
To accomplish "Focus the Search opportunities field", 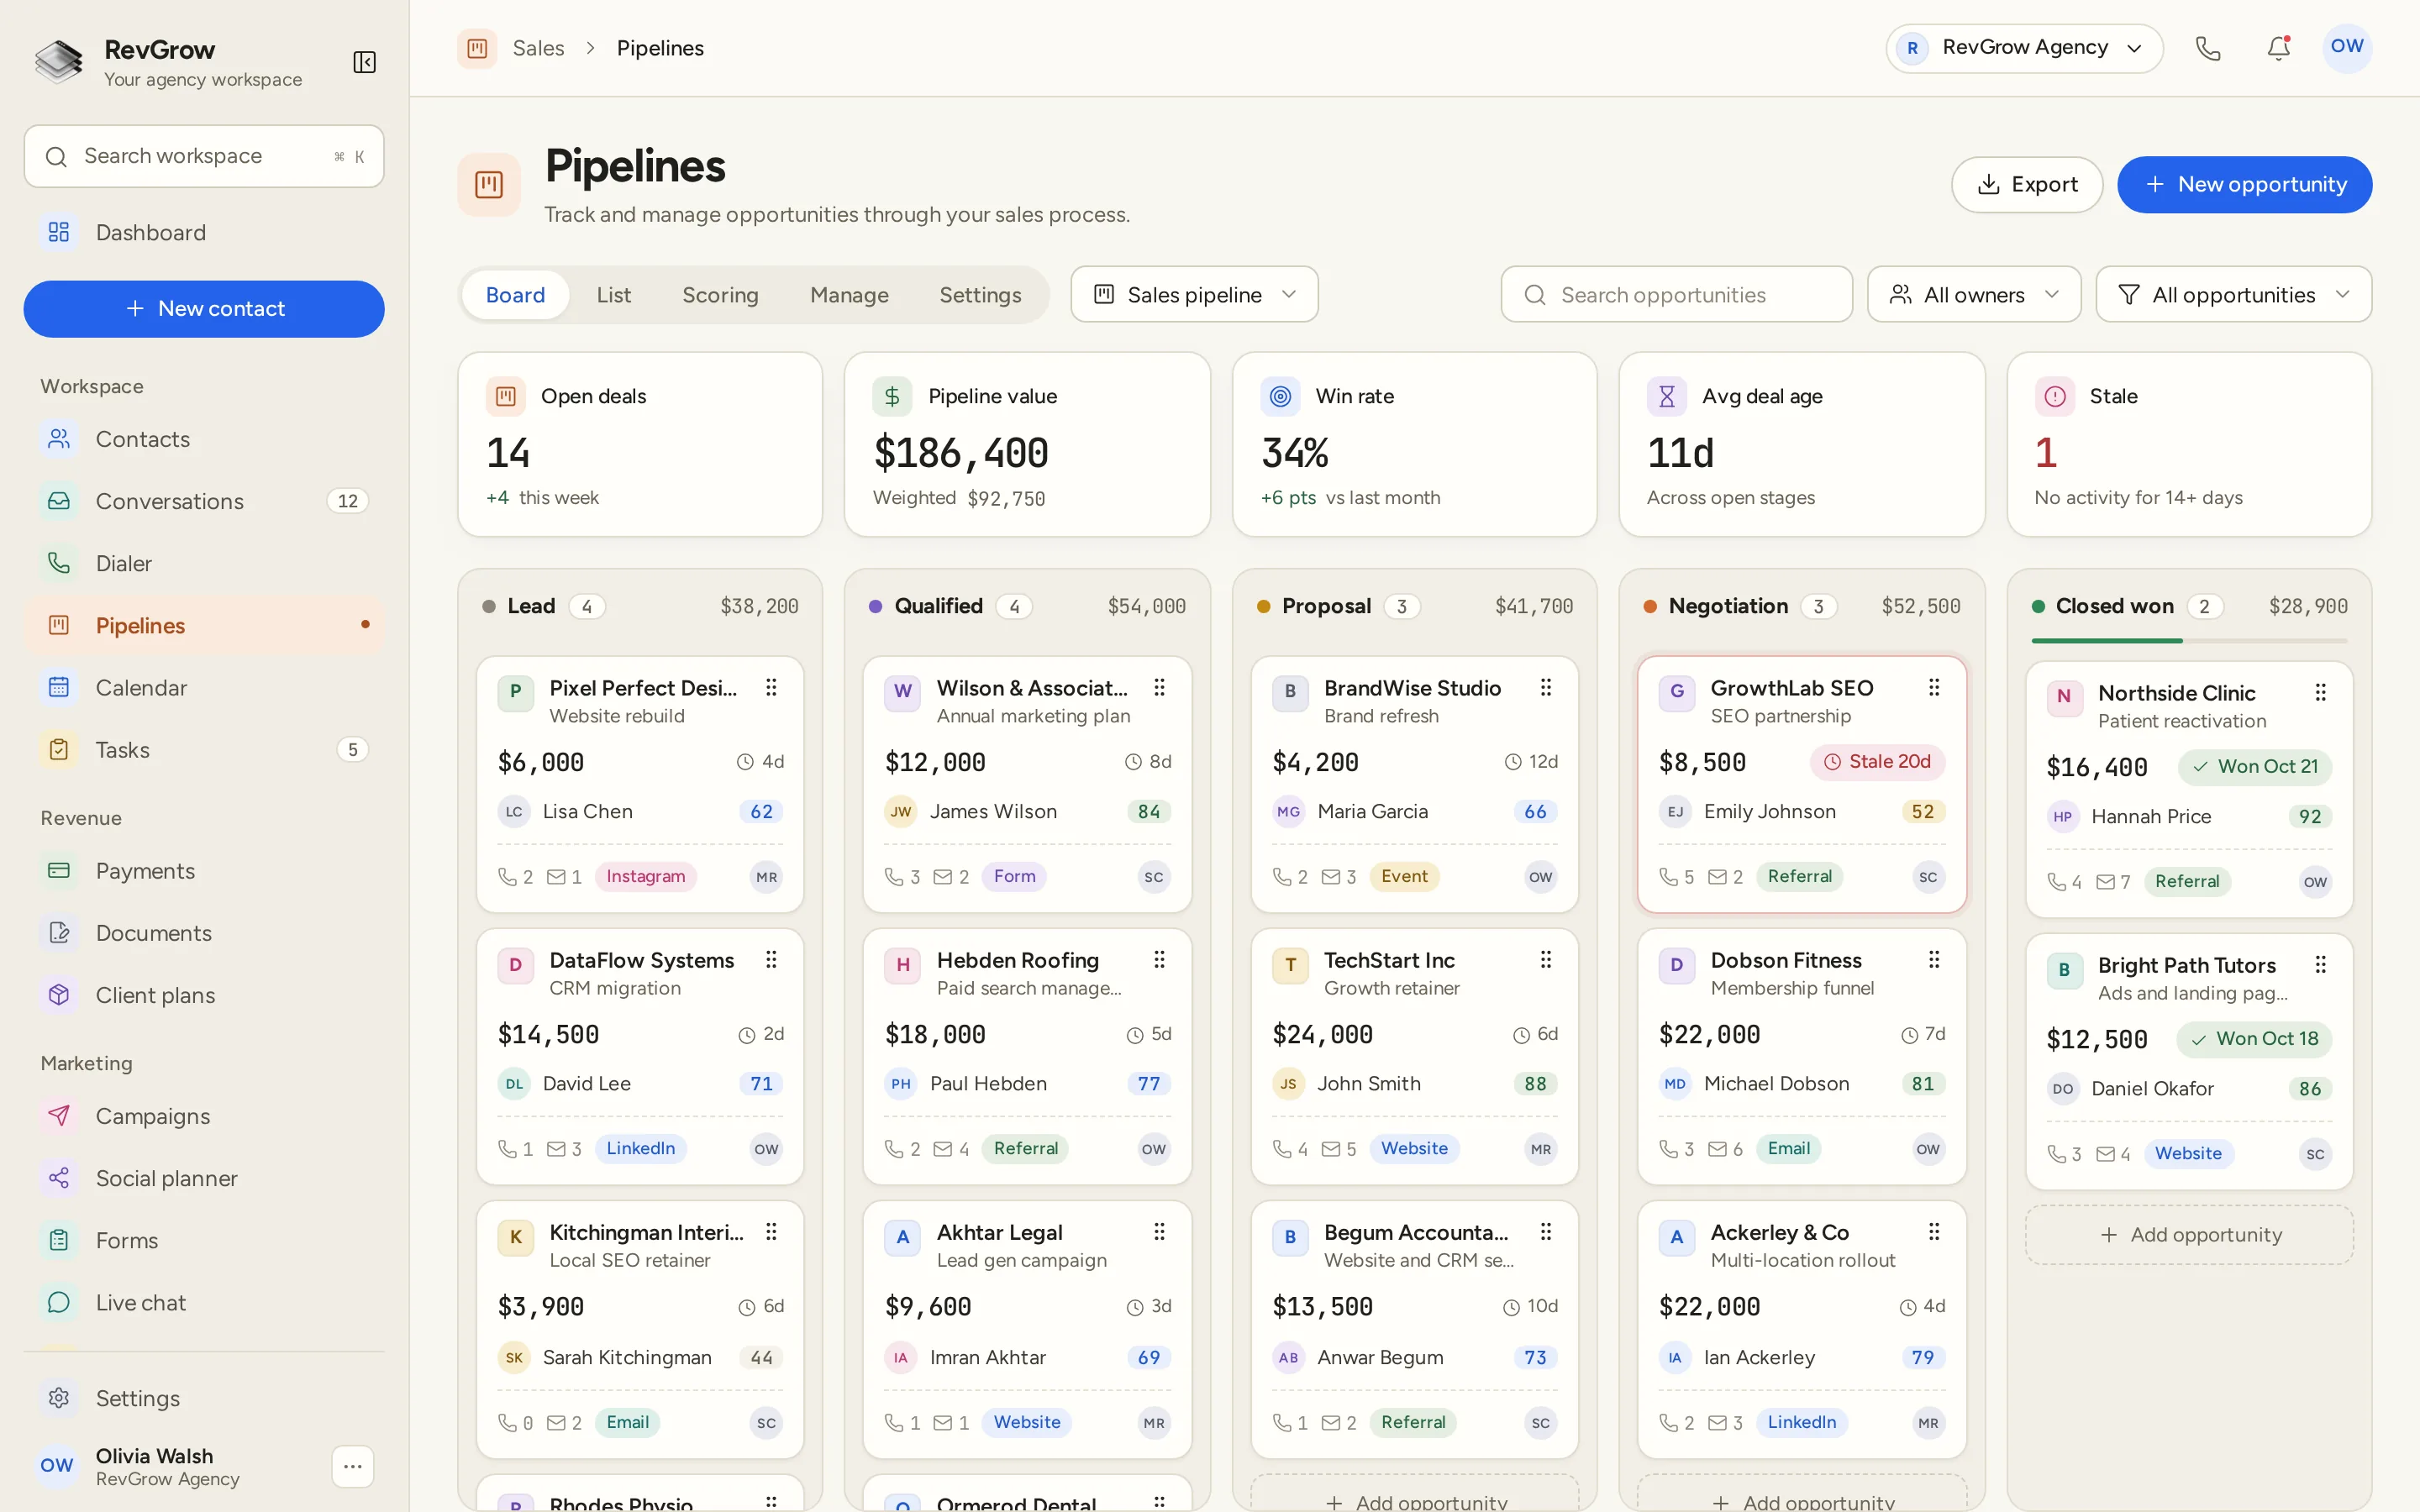I will click(x=1676, y=294).
